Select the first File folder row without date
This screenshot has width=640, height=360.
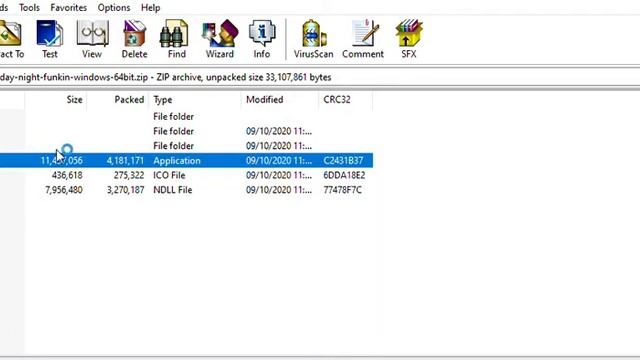pos(187,117)
